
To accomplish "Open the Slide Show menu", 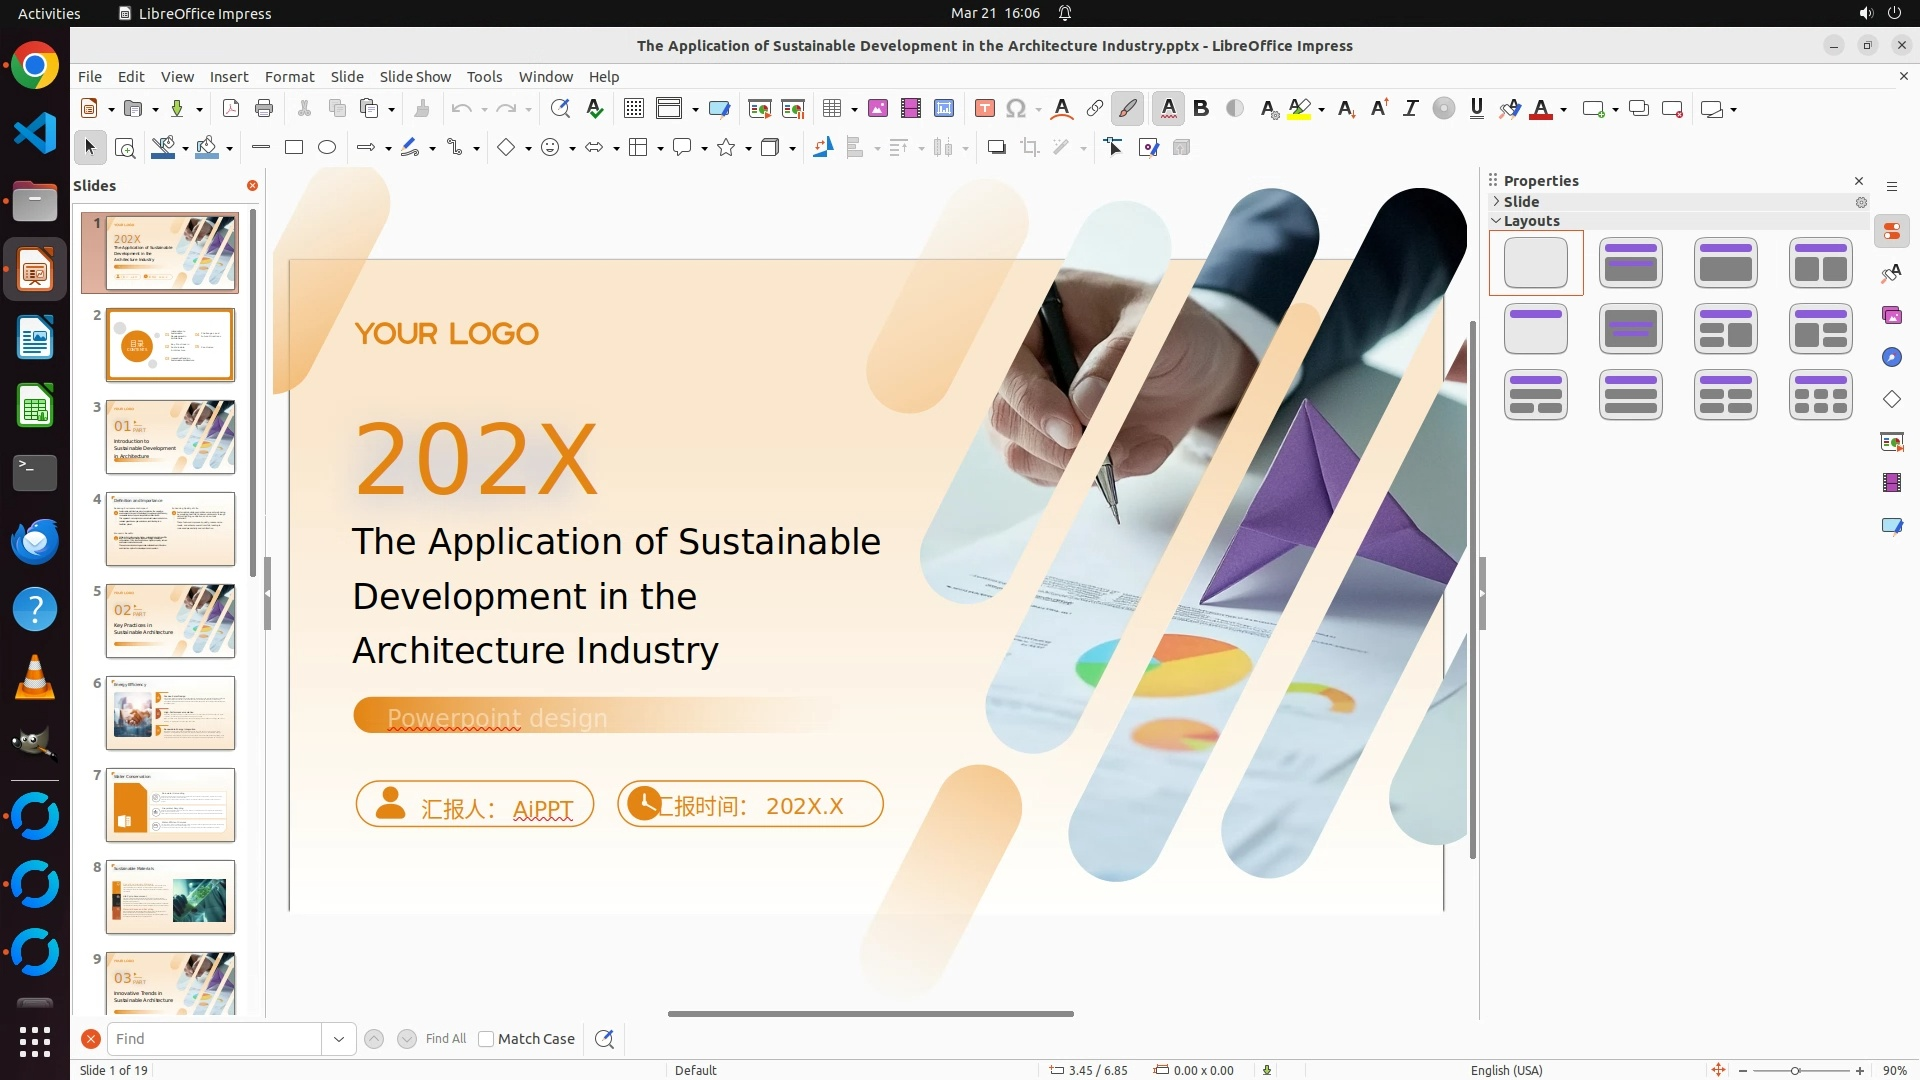I will (x=414, y=77).
